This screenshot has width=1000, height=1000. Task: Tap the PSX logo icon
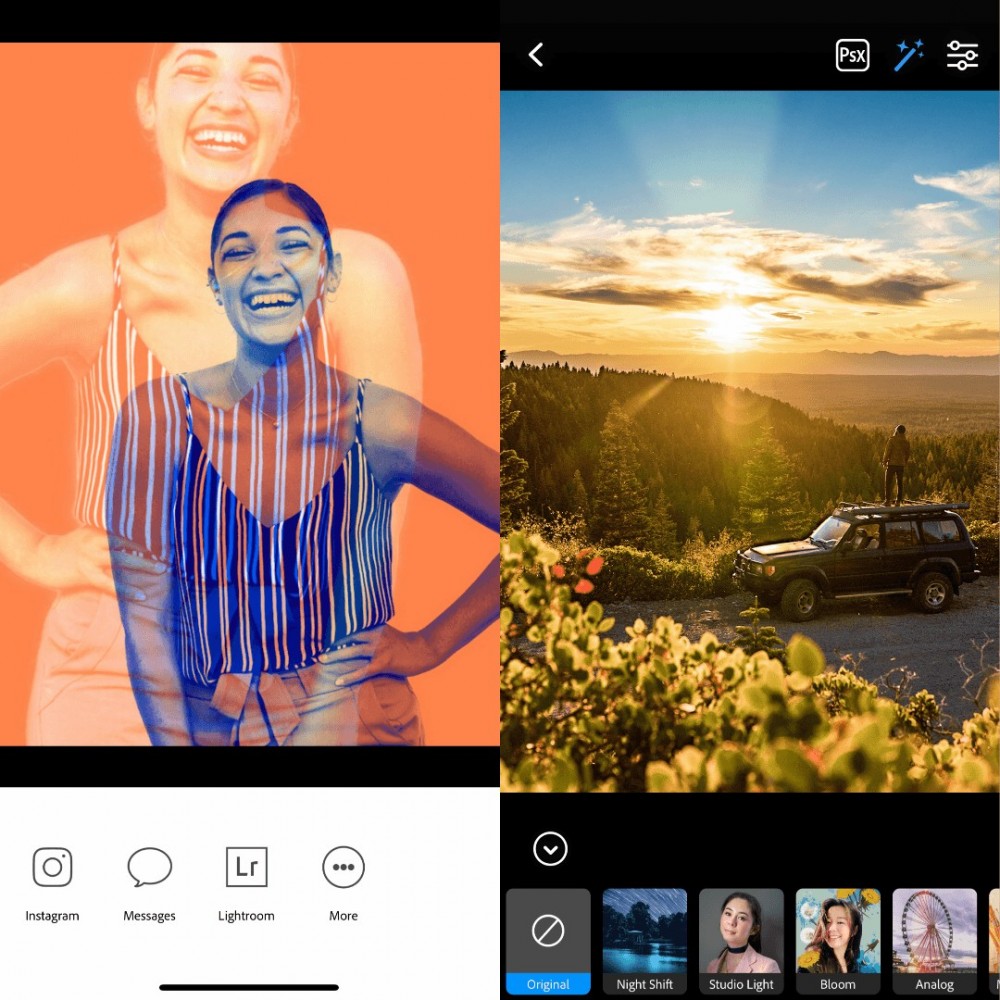tap(852, 56)
